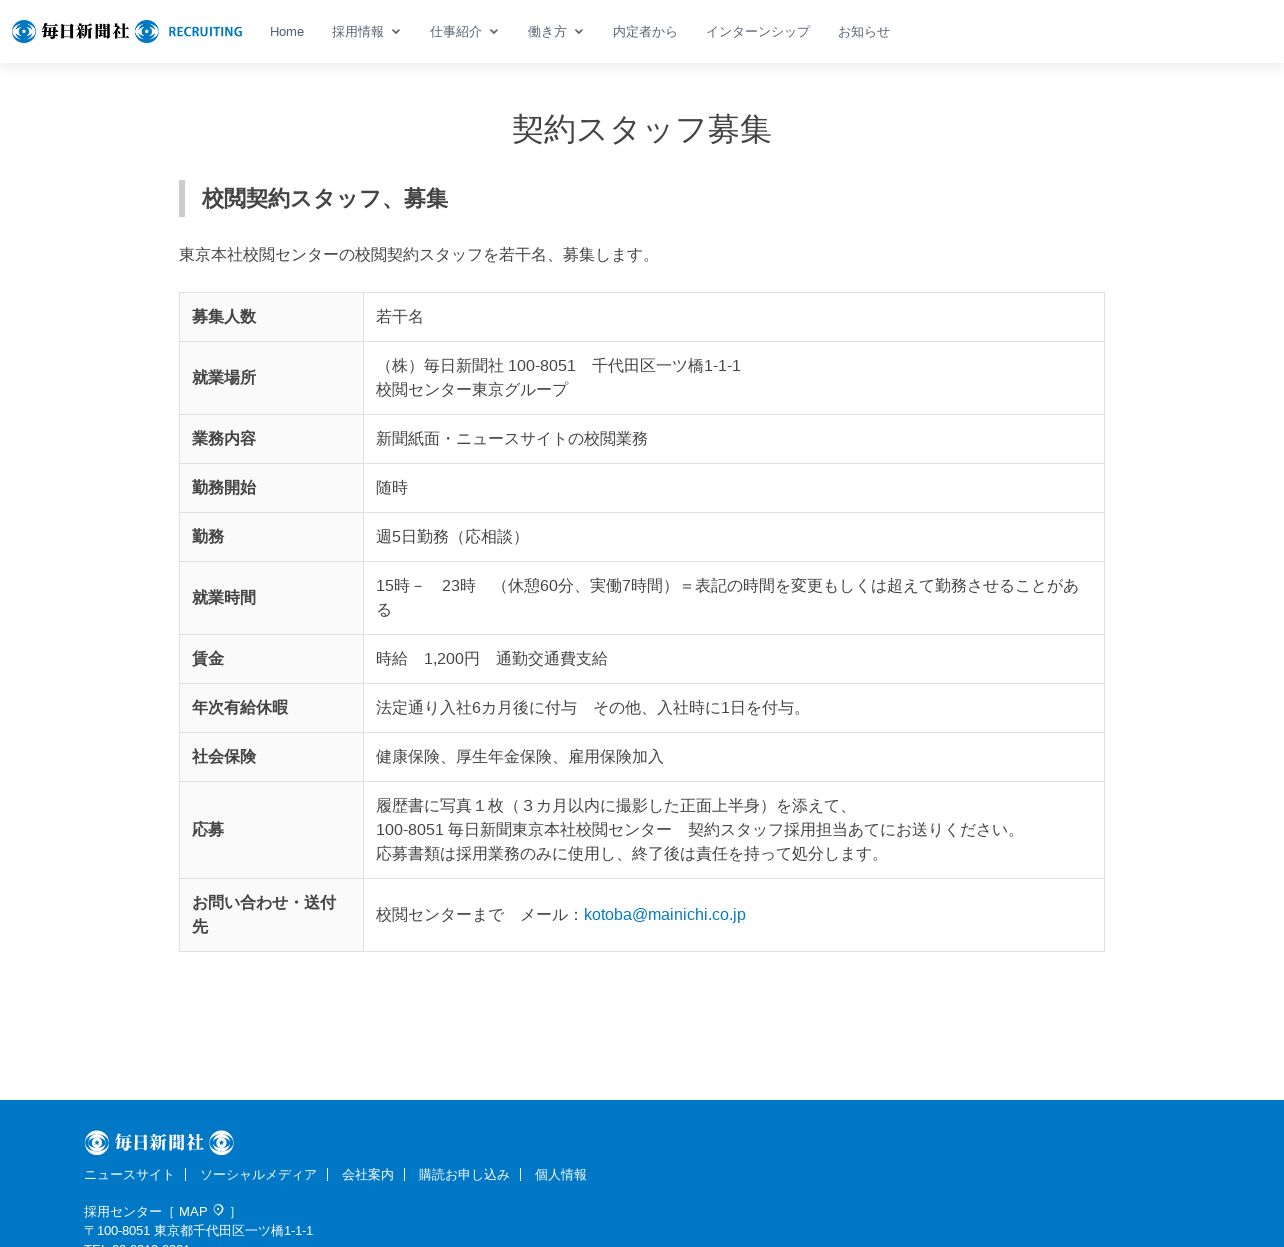Click the 法定通り入社6カ月後に付与 cell
Image resolution: width=1284 pixels, height=1247 pixels.
[734, 708]
